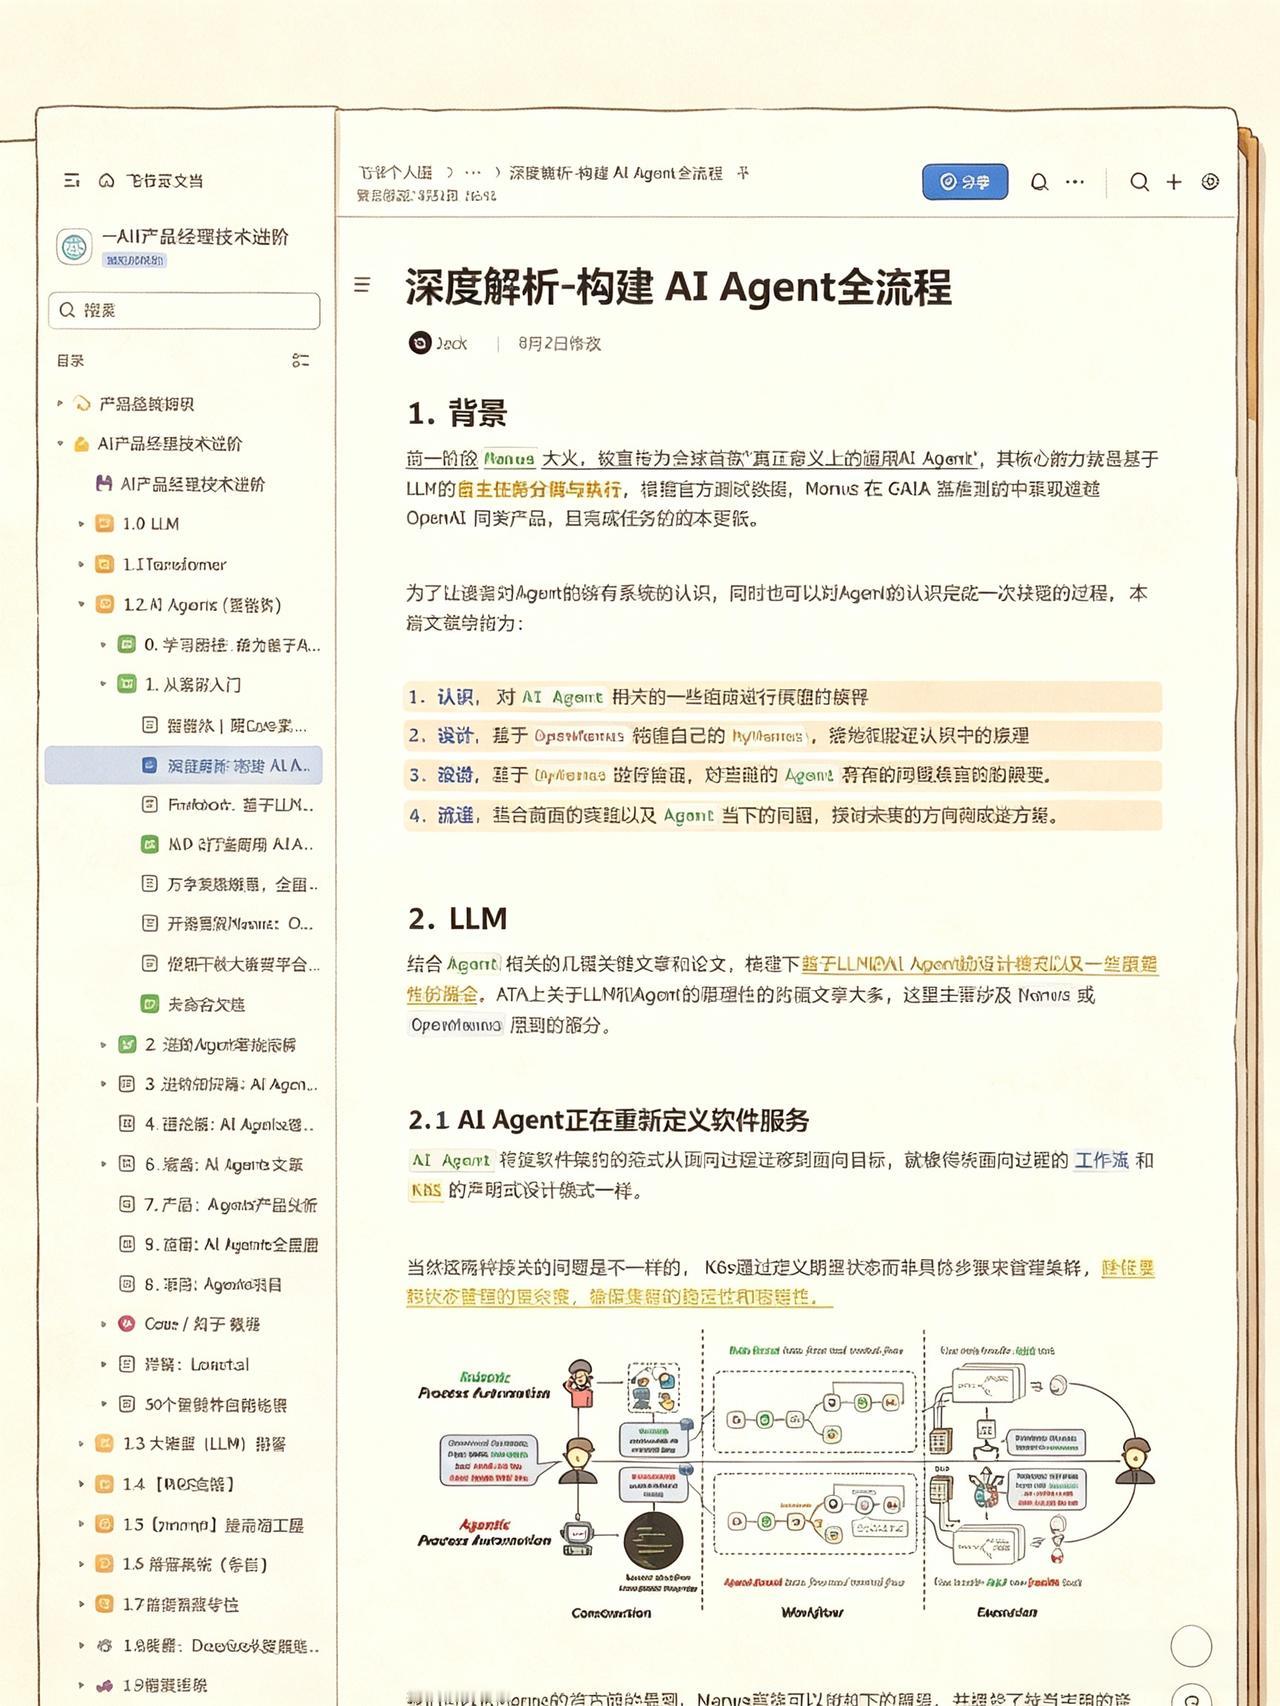Viewport: 1280px width, 1706px height.
Task: Open the underlined yellow link in the LLM paragraph
Action: click(x=782, y=979)
